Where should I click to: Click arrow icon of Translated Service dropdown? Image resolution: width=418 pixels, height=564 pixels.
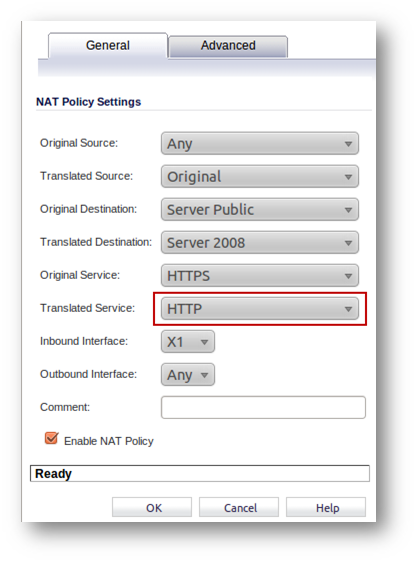point(348,309)
